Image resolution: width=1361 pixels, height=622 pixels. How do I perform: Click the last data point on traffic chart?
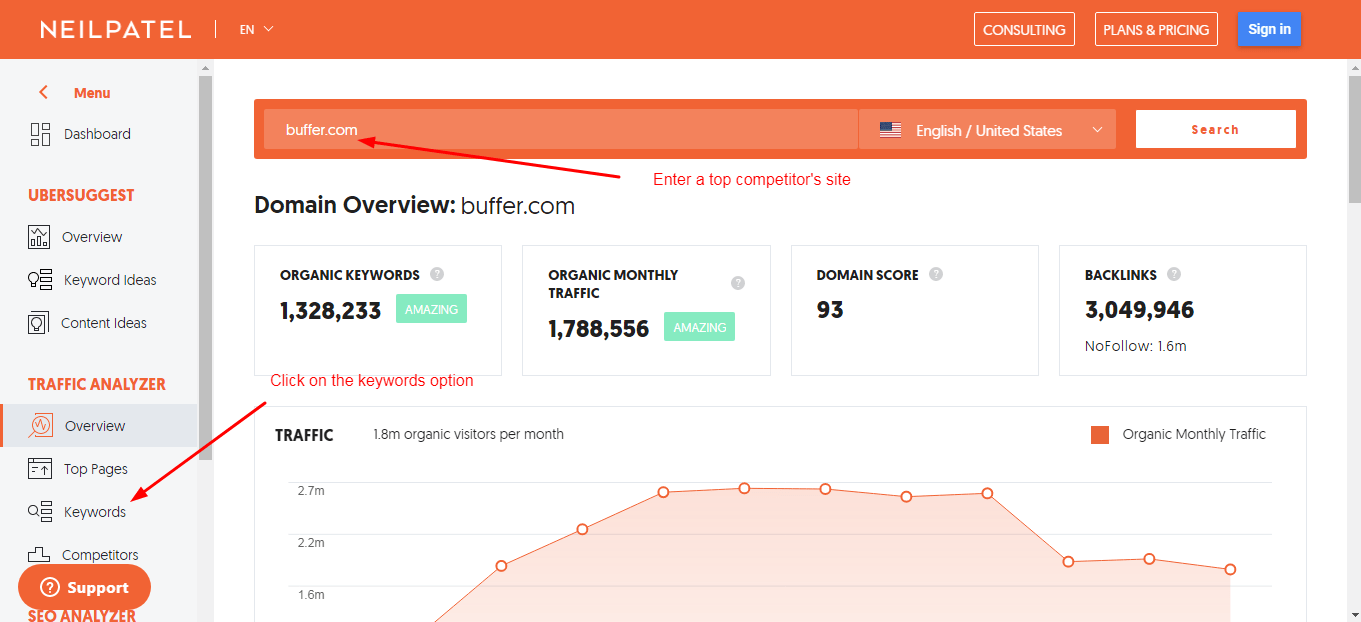coord(1230,569)
